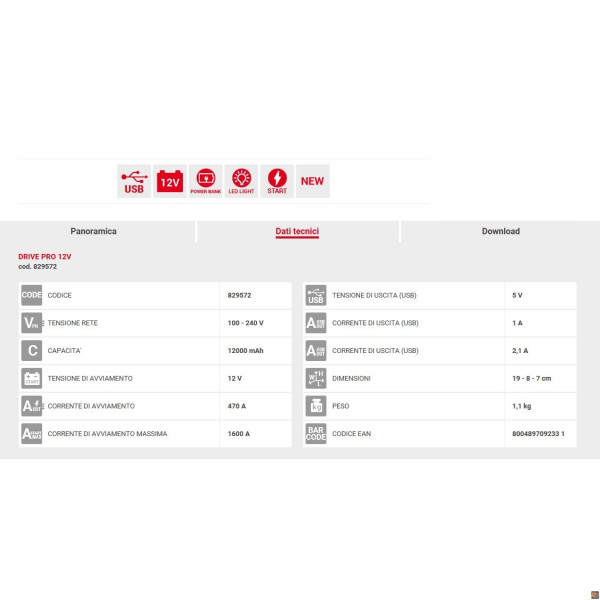Click the barcode icon beside Codice EAN

tap(316, 434)
